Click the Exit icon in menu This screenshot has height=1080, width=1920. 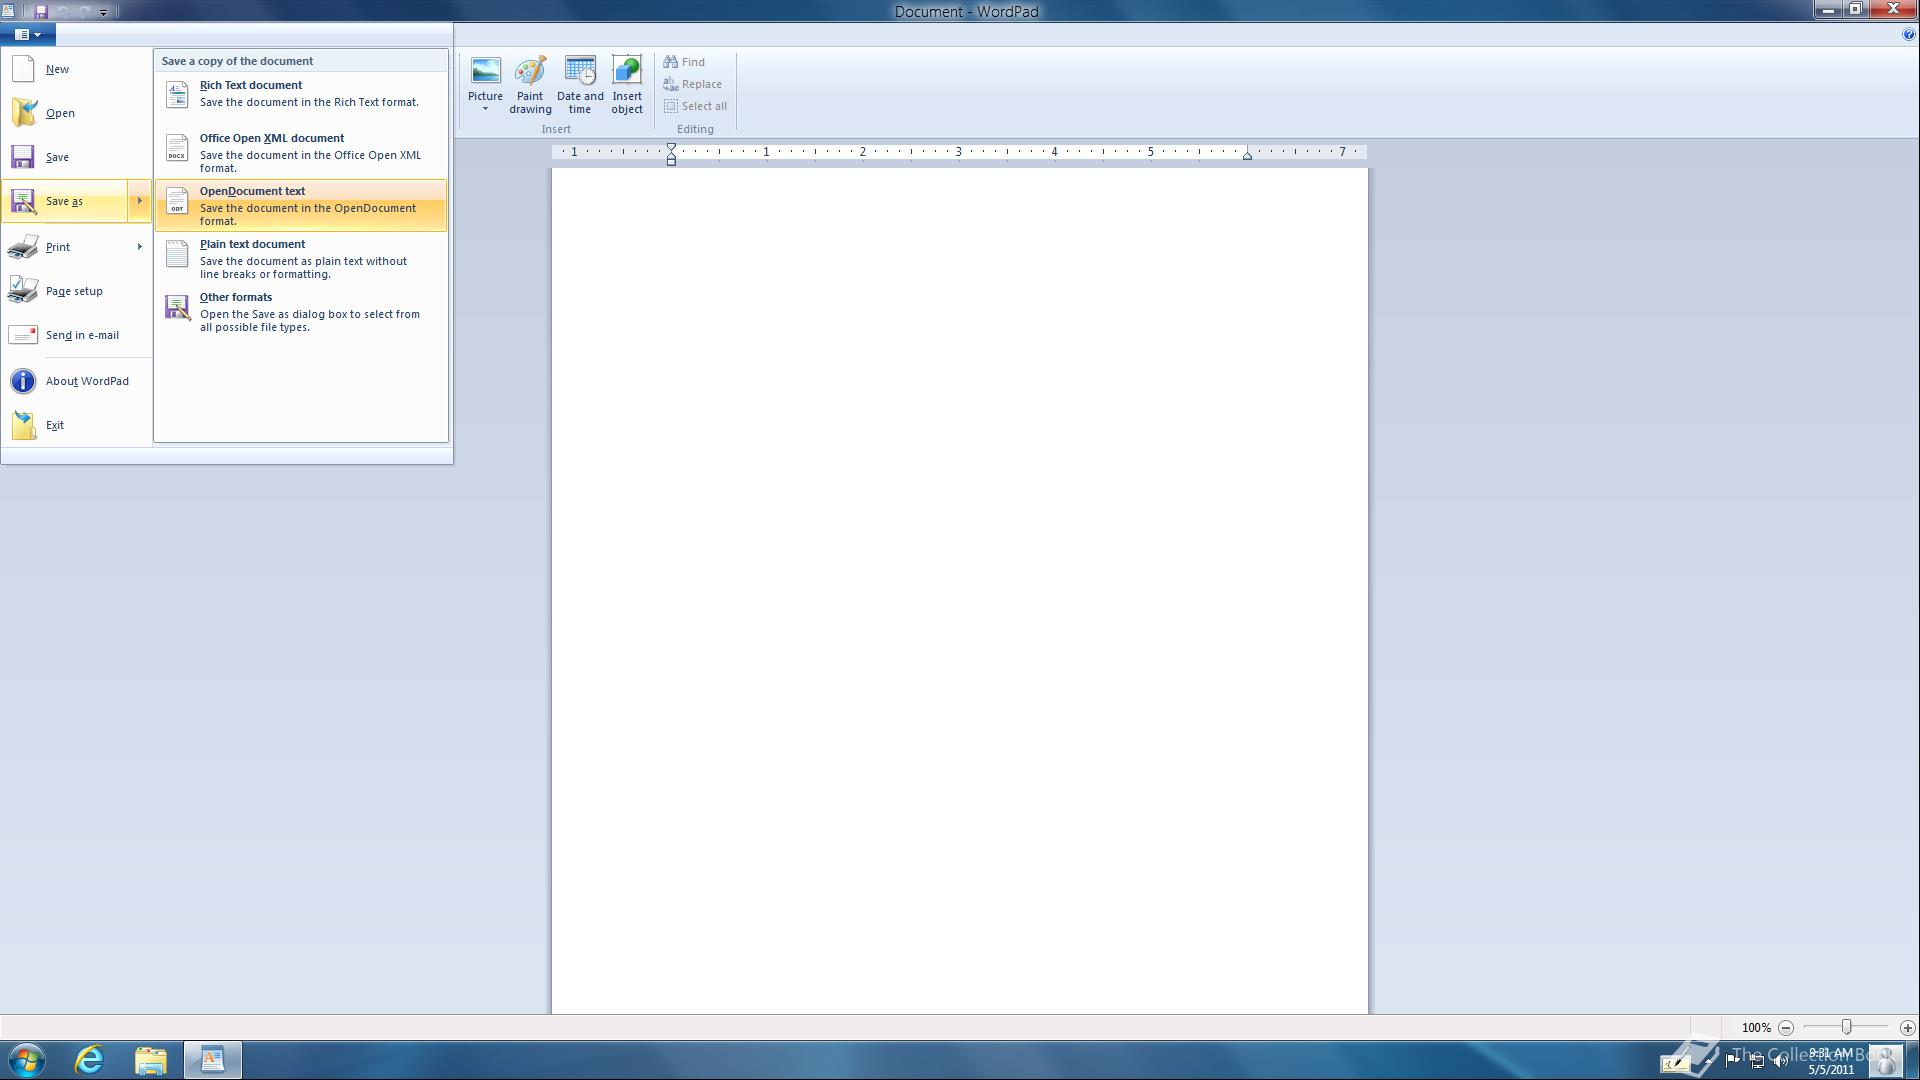tap(23, 425)
